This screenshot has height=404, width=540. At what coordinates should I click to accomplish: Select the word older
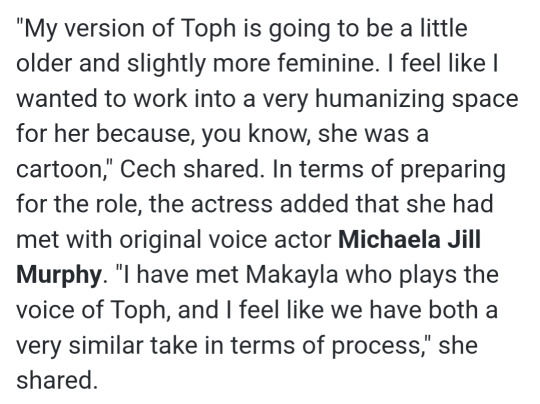(x=44, y=64)
